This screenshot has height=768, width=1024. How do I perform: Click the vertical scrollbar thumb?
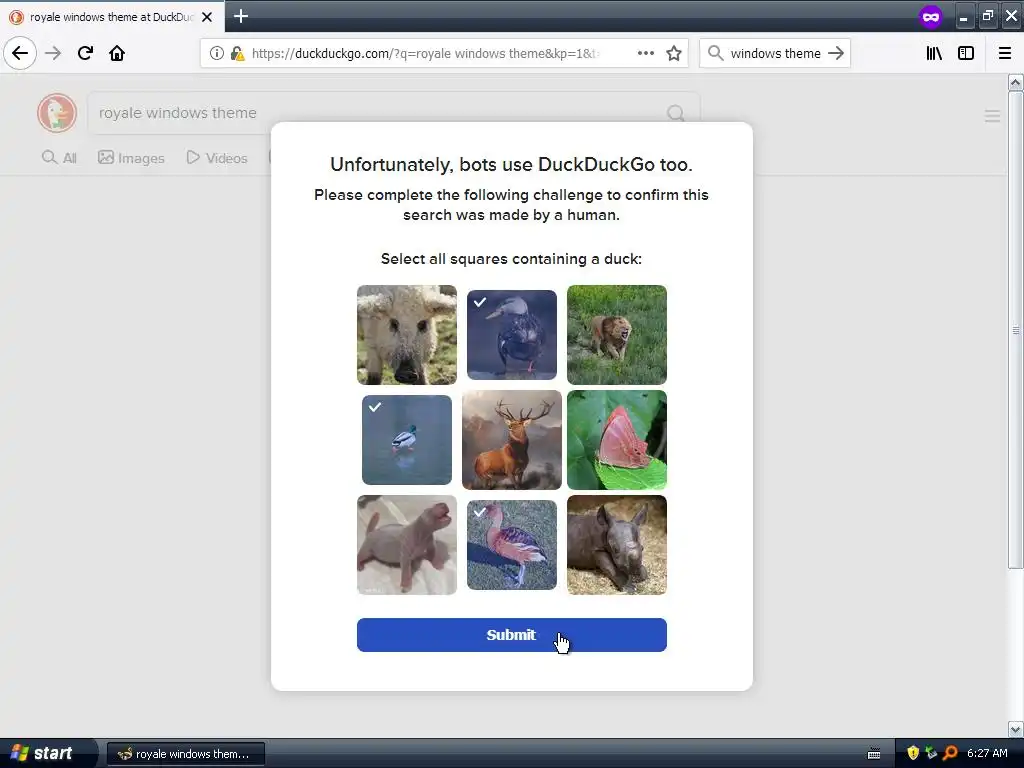click(x=1016, y=330)
